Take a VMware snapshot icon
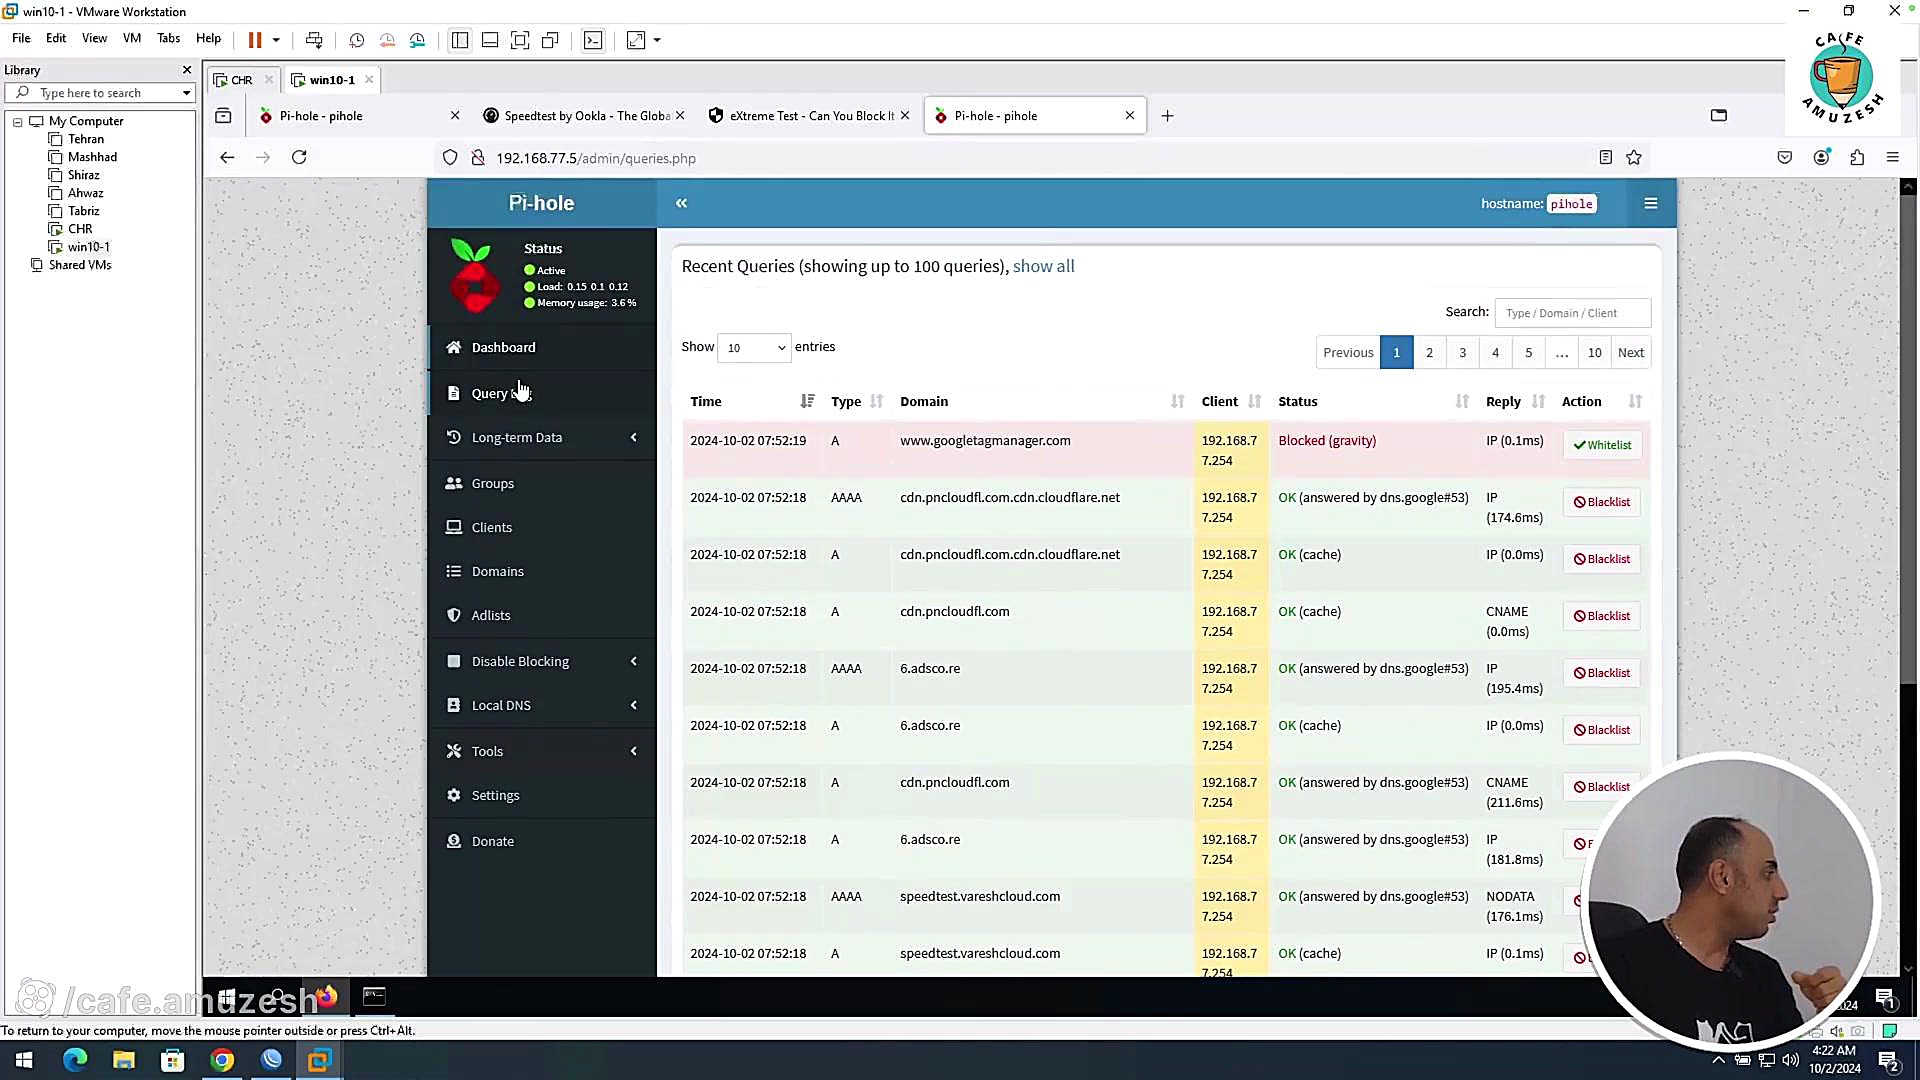The image size is (1920, 1080). (357, 40)
